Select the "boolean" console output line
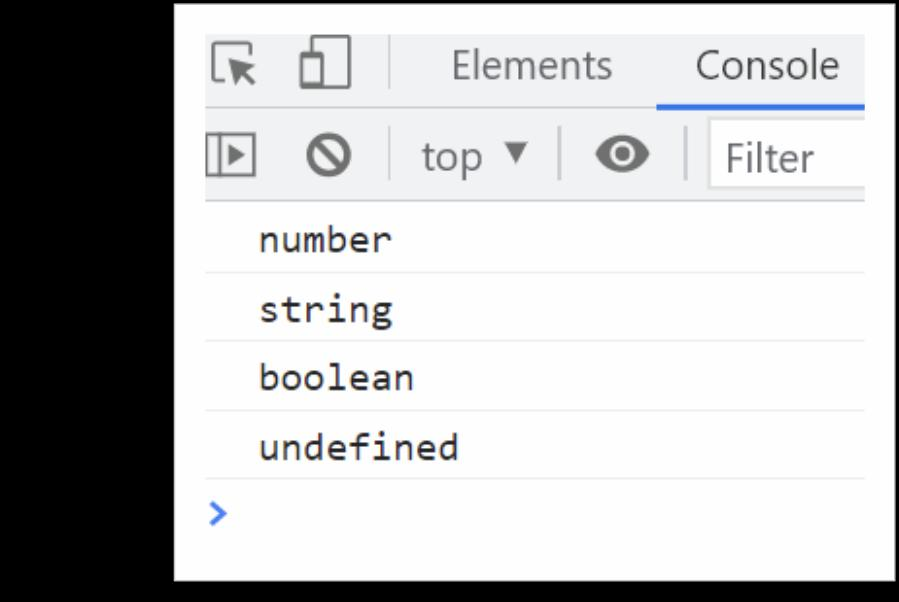Viewport: 899px width, 602px height. (336, 378)
